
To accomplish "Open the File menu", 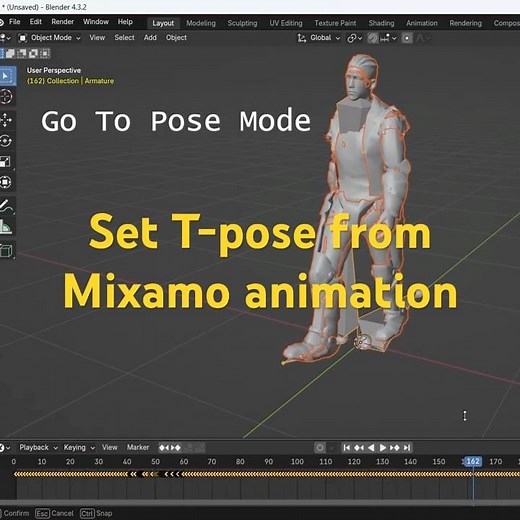I will point(14,22).
